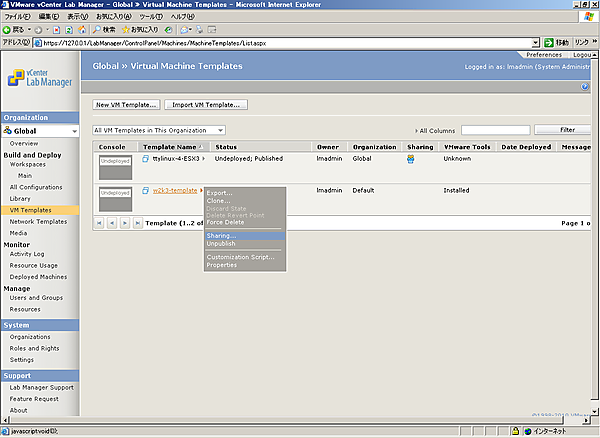600x438 pixels.
Task: Click the last page pagination arrow
Action: point(137,222)
